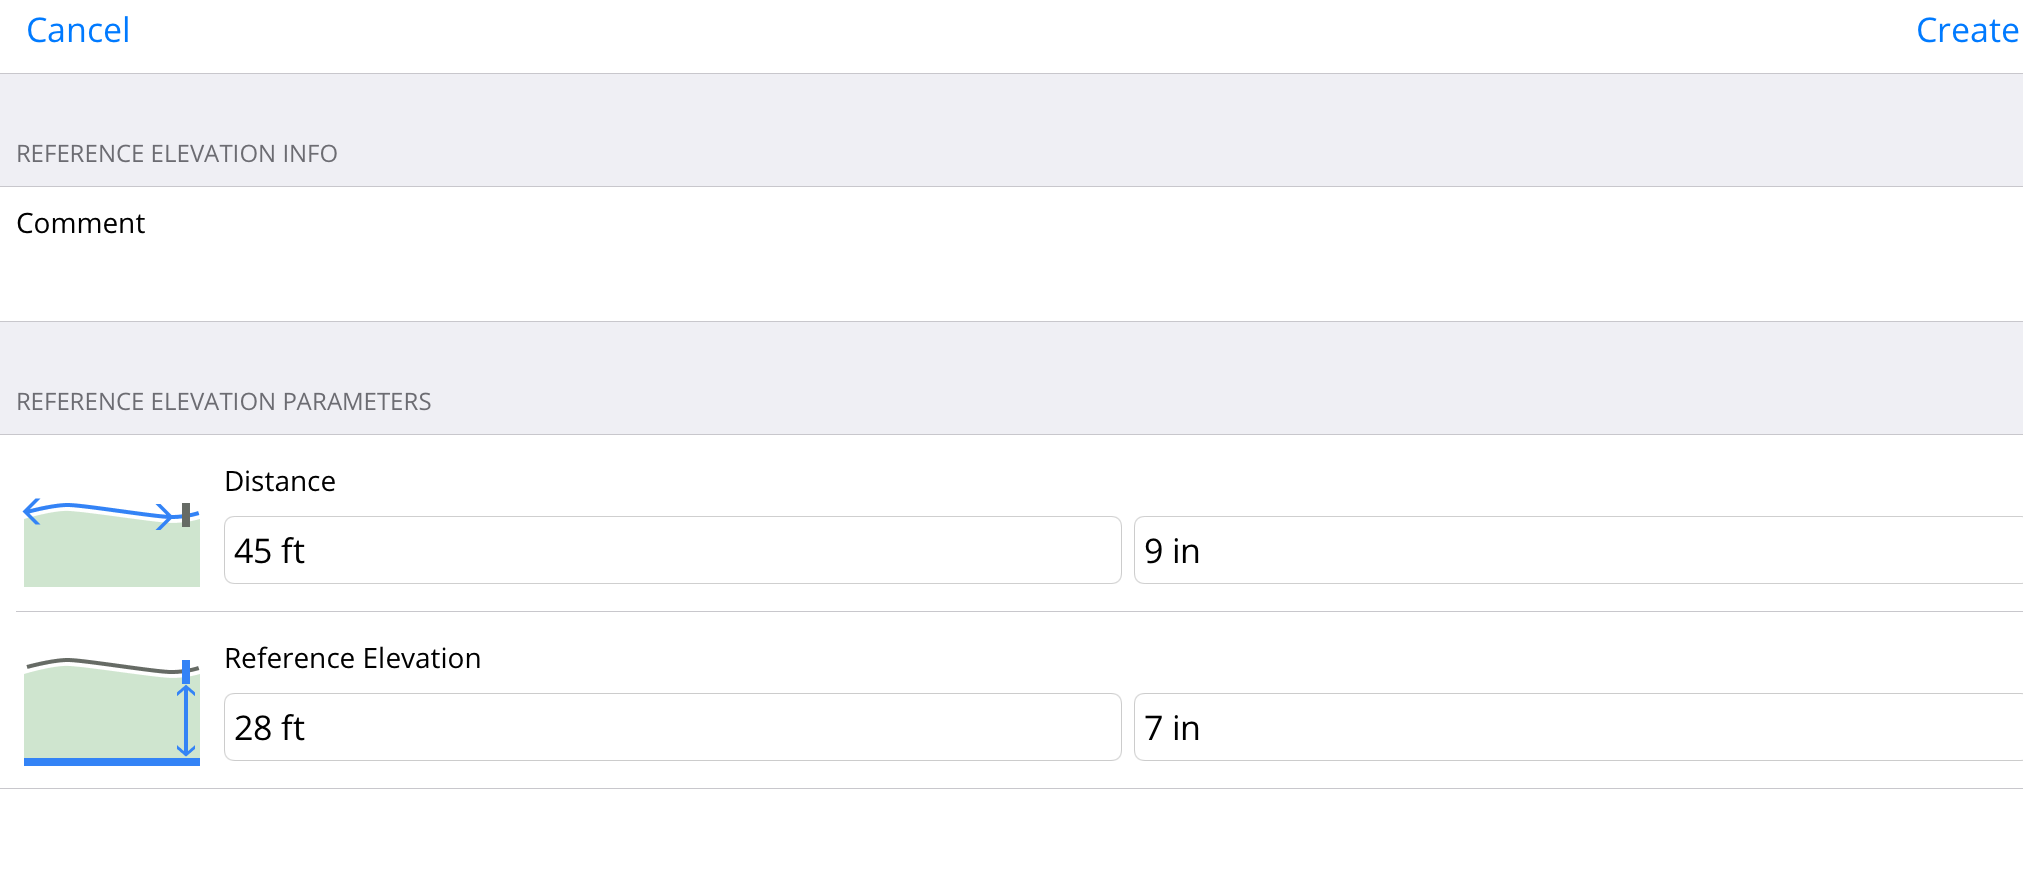Click the Comment label
This screenshot has width=2023, height=892.
tap(81, 223)
